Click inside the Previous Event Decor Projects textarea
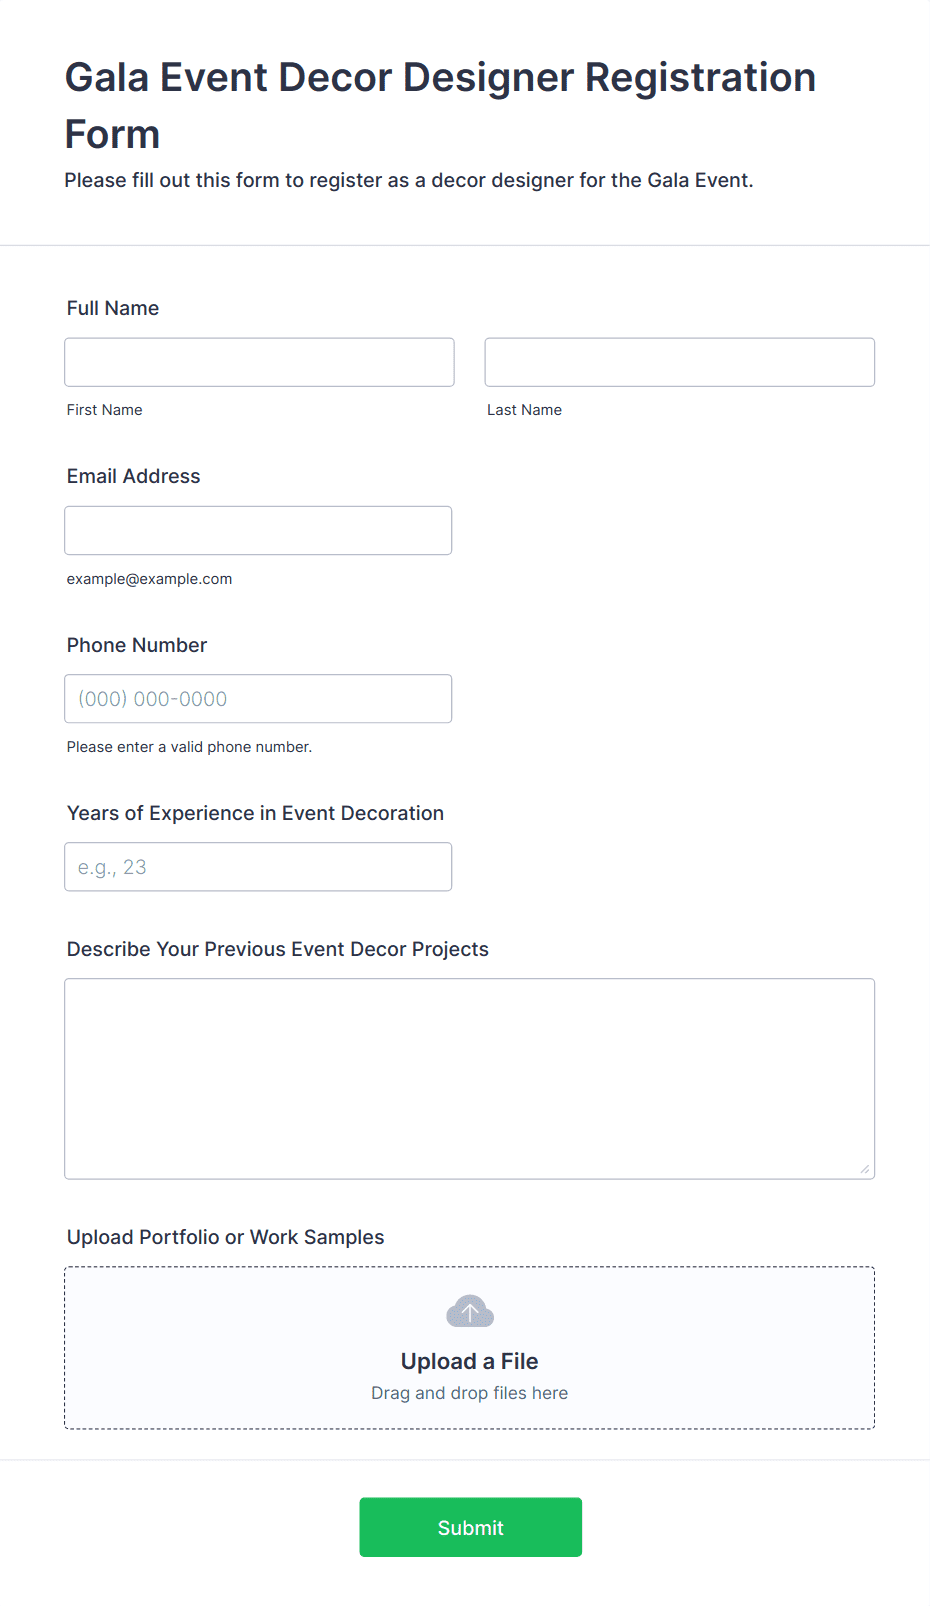930x1606 pixels. coord(470,1079)
